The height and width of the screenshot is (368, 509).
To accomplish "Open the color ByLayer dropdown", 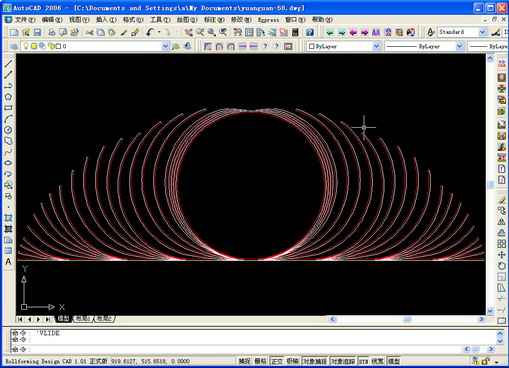I will [x=376, y=46].
